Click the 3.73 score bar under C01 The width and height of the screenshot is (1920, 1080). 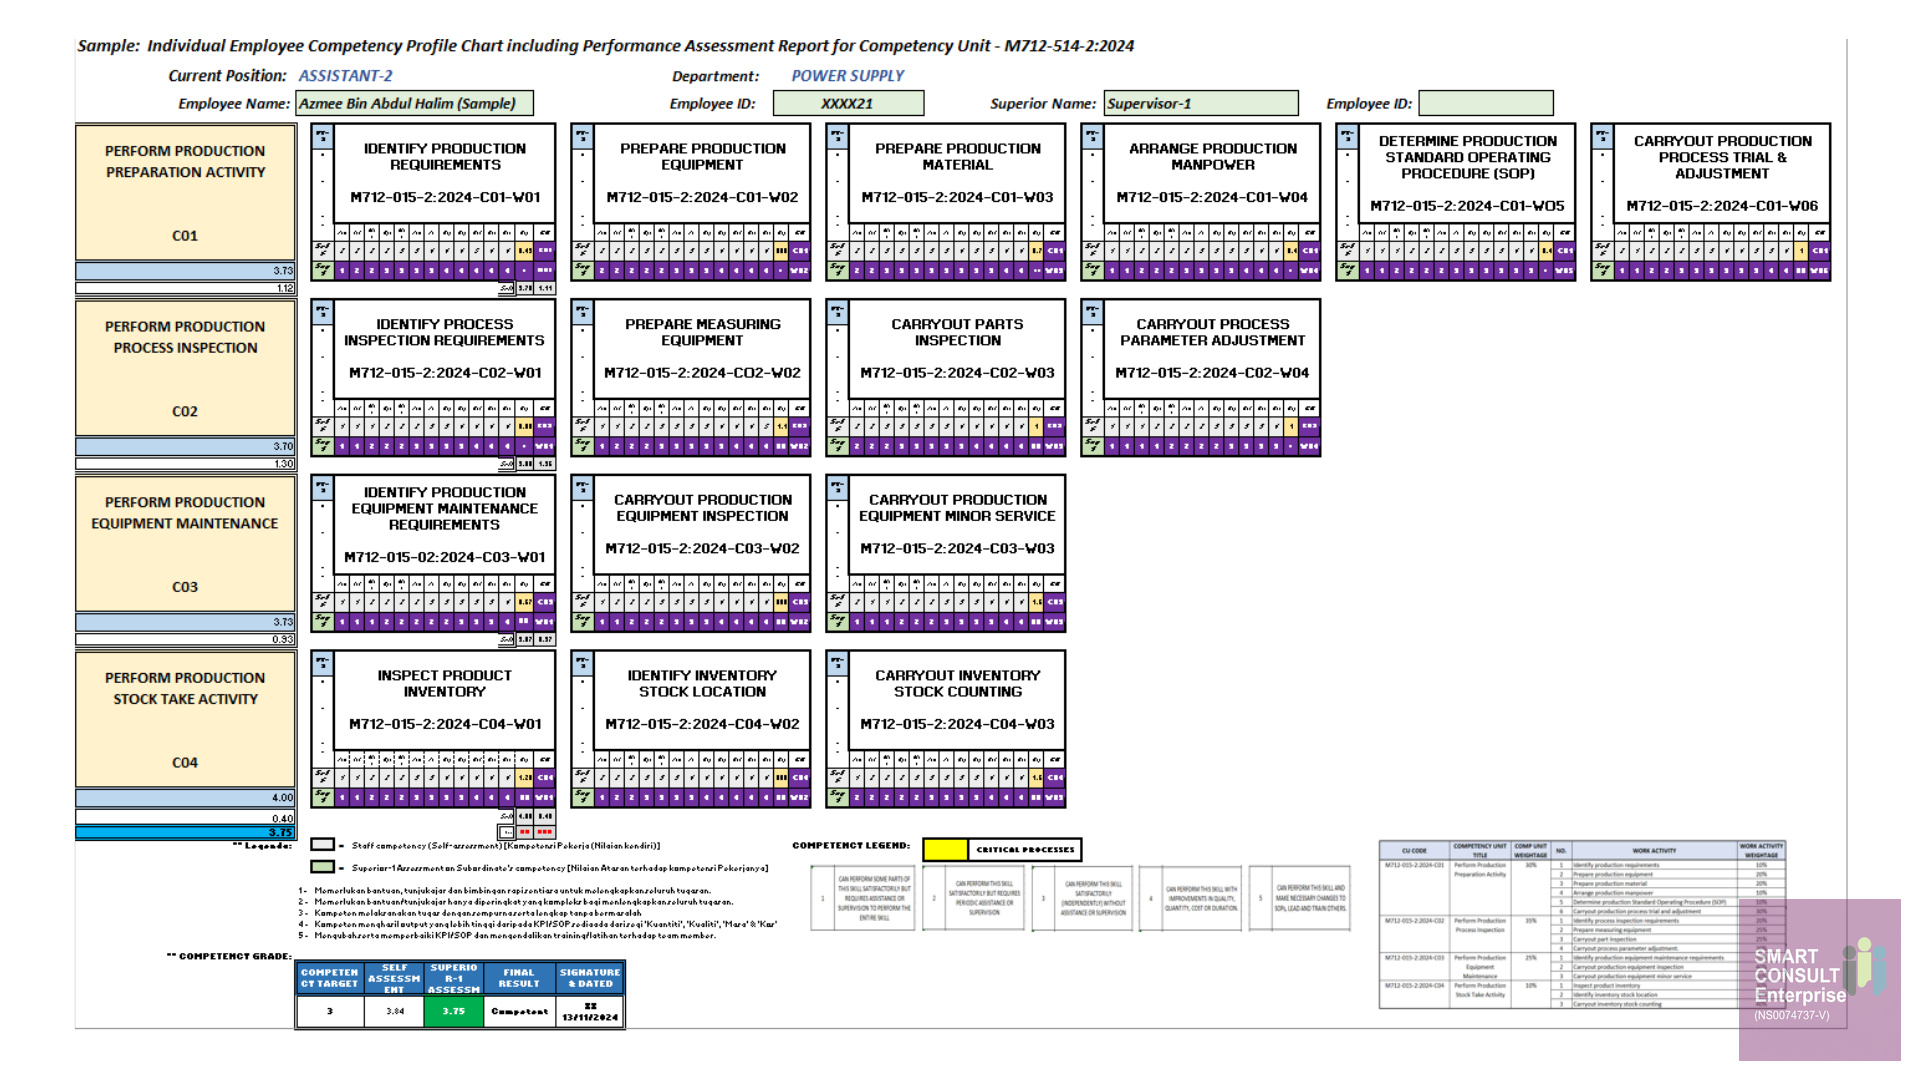coord(185,271)
